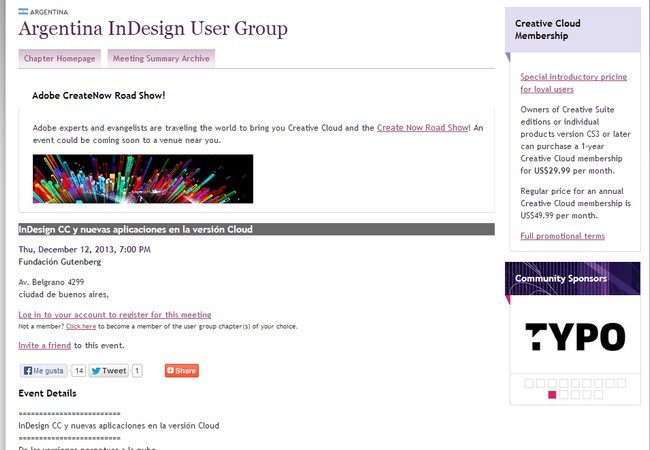
Task: Click the Twitter Tweet button
Action: [x=108, y=370]
